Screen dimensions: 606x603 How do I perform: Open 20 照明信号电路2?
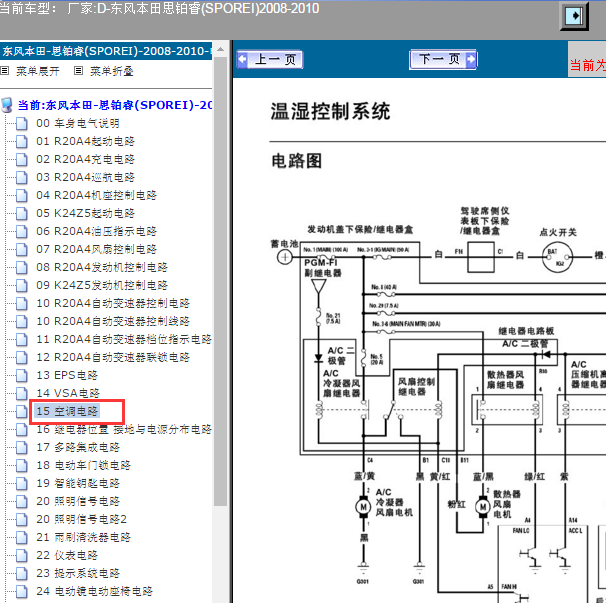pyautogui.click(x=81, y=519)
